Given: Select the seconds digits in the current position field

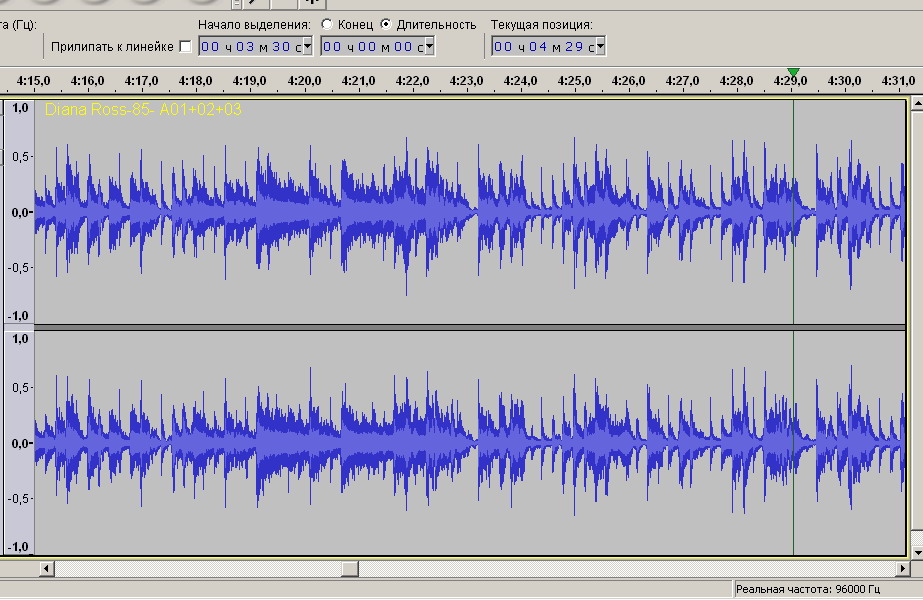Looking at the screenshot, I should (x=574, y=47).
